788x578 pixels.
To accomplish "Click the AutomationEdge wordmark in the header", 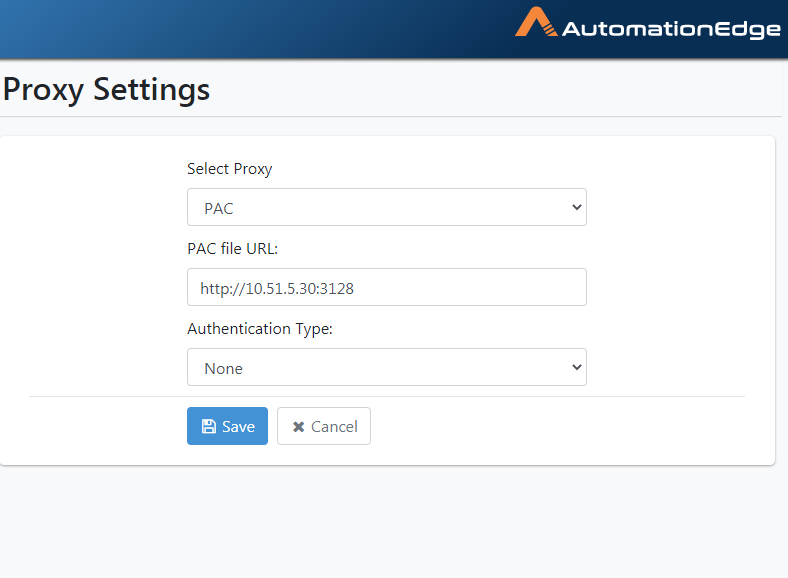I will [671, 30].
